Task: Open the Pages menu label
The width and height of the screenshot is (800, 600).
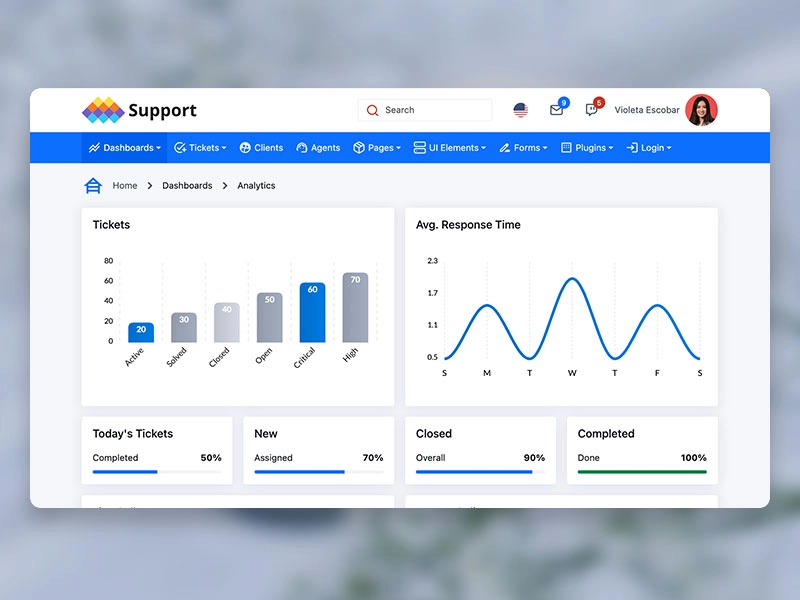Action: coord(381,148)
